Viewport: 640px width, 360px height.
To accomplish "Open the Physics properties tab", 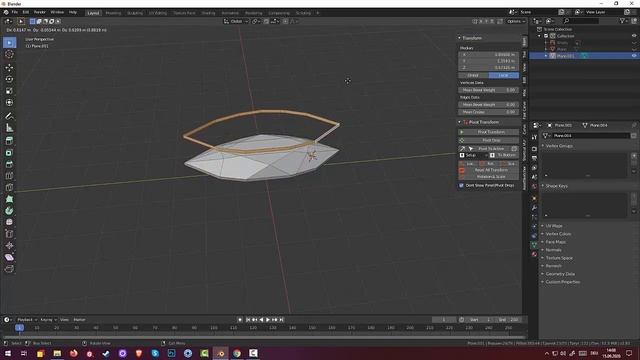I will point(534,227).
